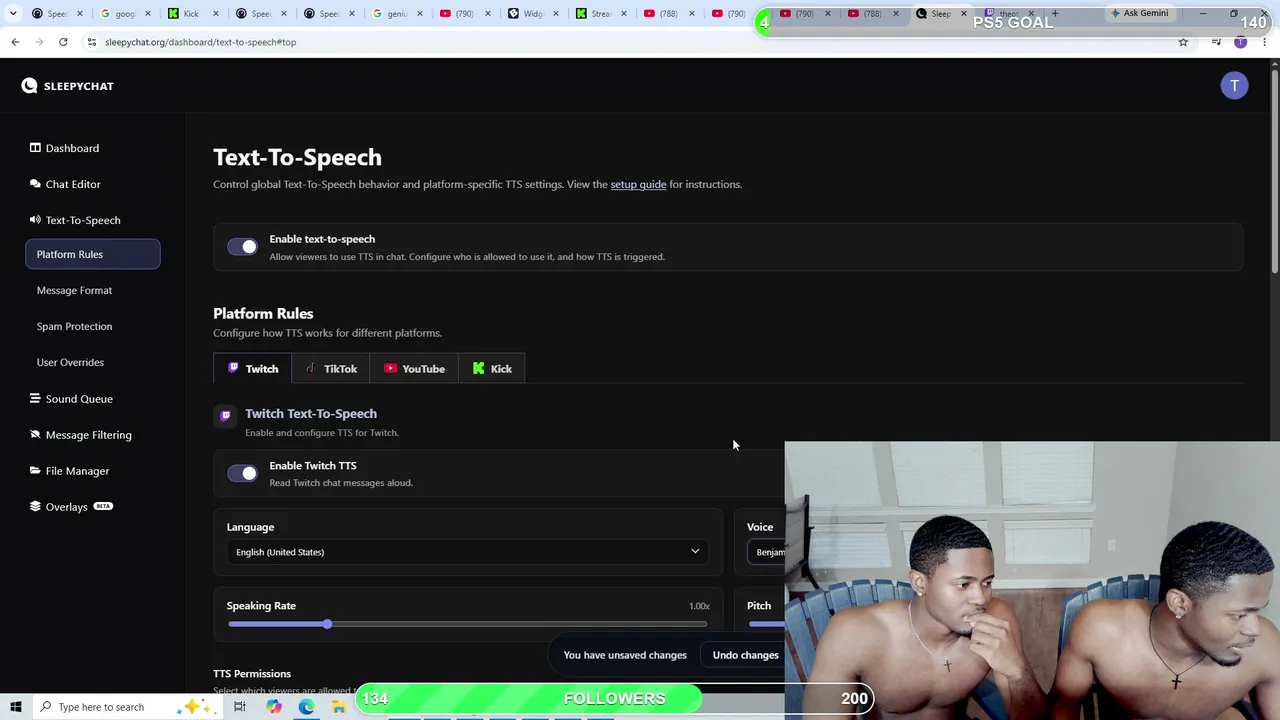1280x720 pixels.
Task: Open Platform Rules submenu item
Action: pos(92,254)
